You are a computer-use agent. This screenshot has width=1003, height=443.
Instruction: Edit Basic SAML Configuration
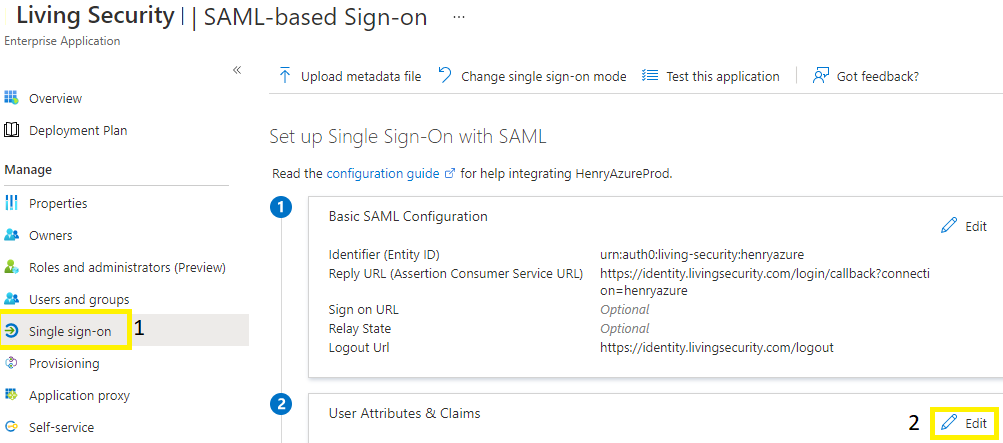pyautogui.click(x=965, y=226)
